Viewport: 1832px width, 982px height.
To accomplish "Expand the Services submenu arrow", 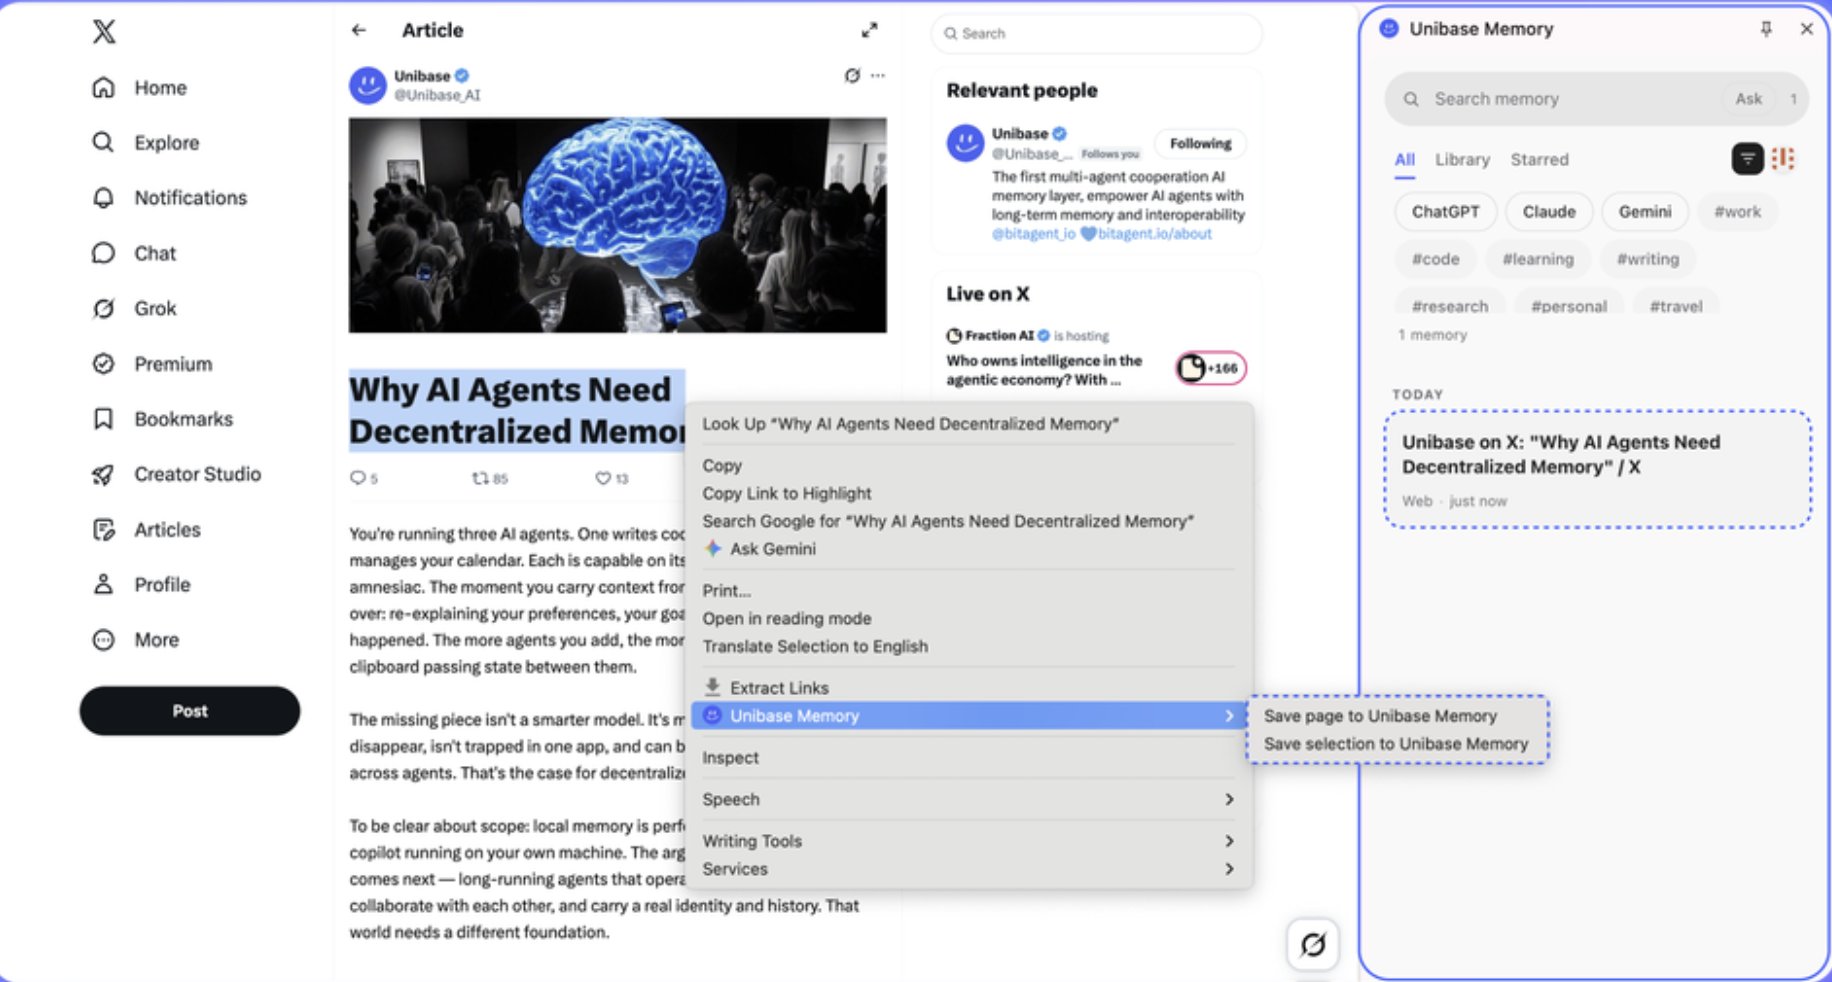I will [1229, 869].
